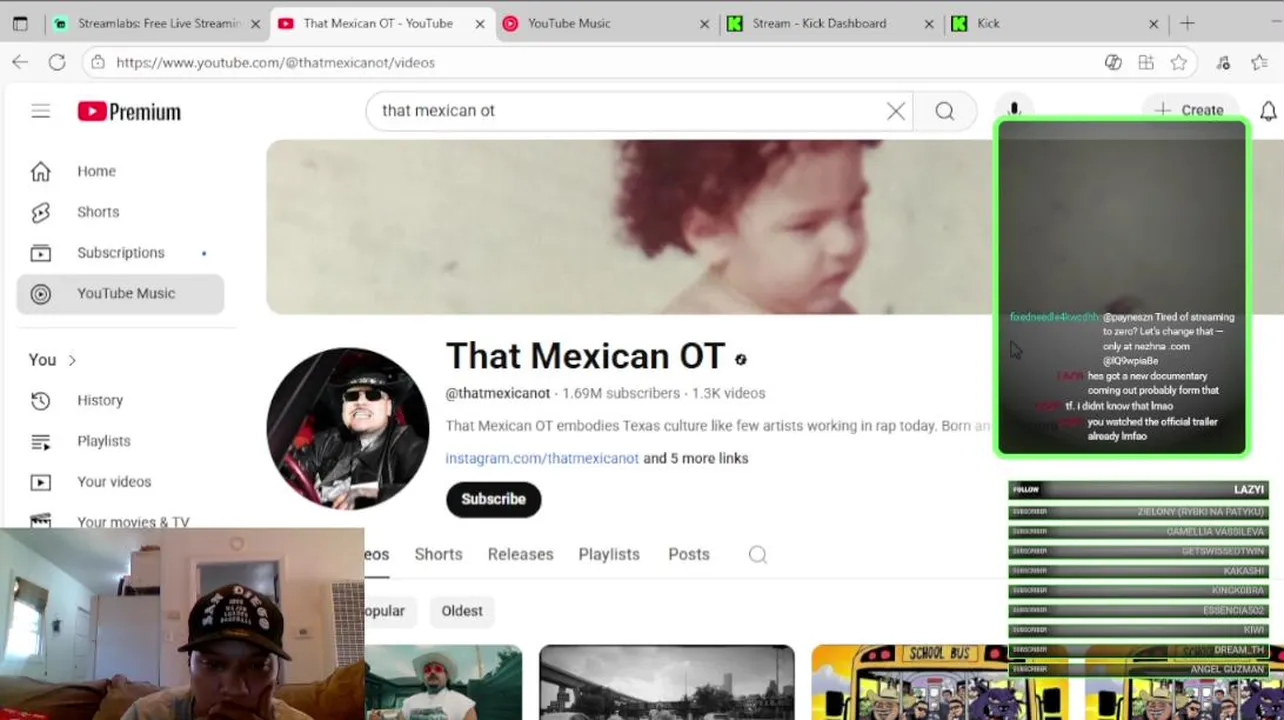
Task: Bookmark this page with star icon
Action: (1179, 62)
